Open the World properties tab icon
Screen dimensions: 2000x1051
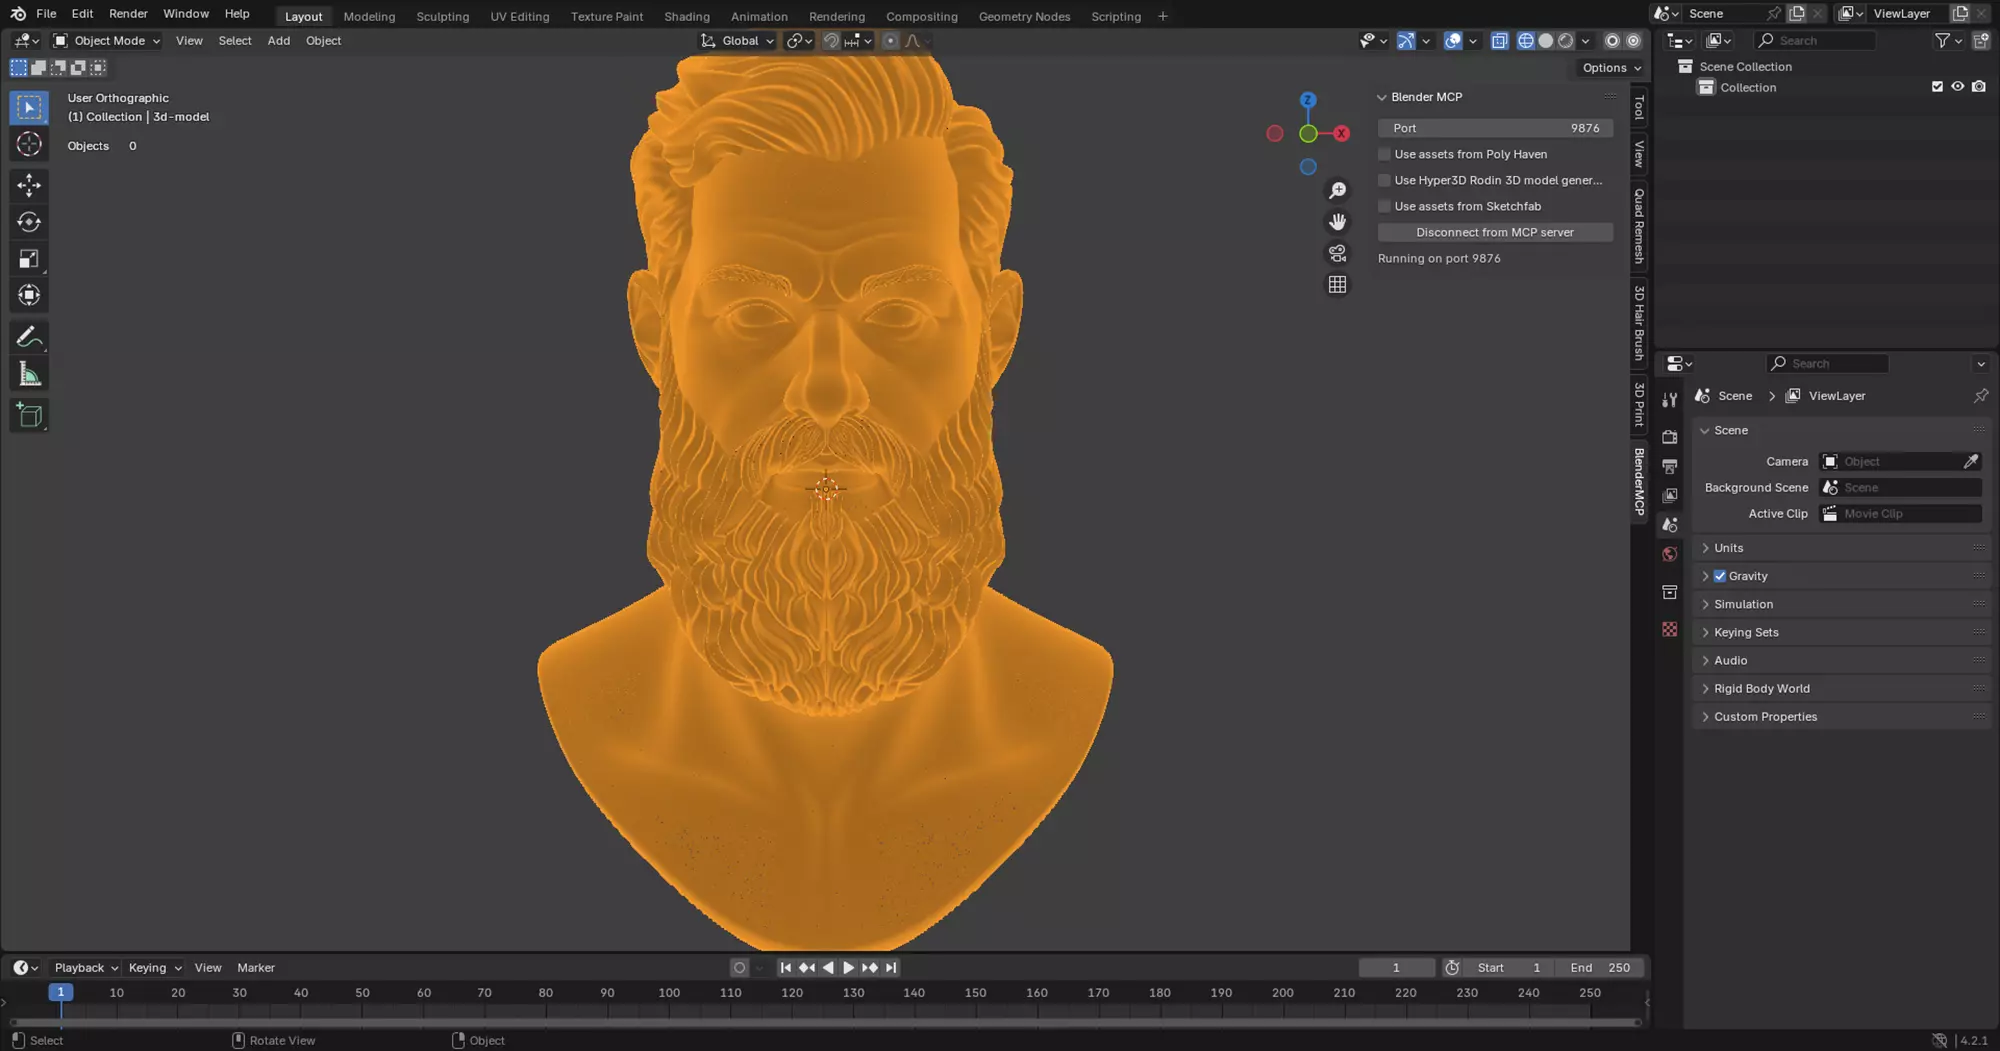click(1669, 554)
